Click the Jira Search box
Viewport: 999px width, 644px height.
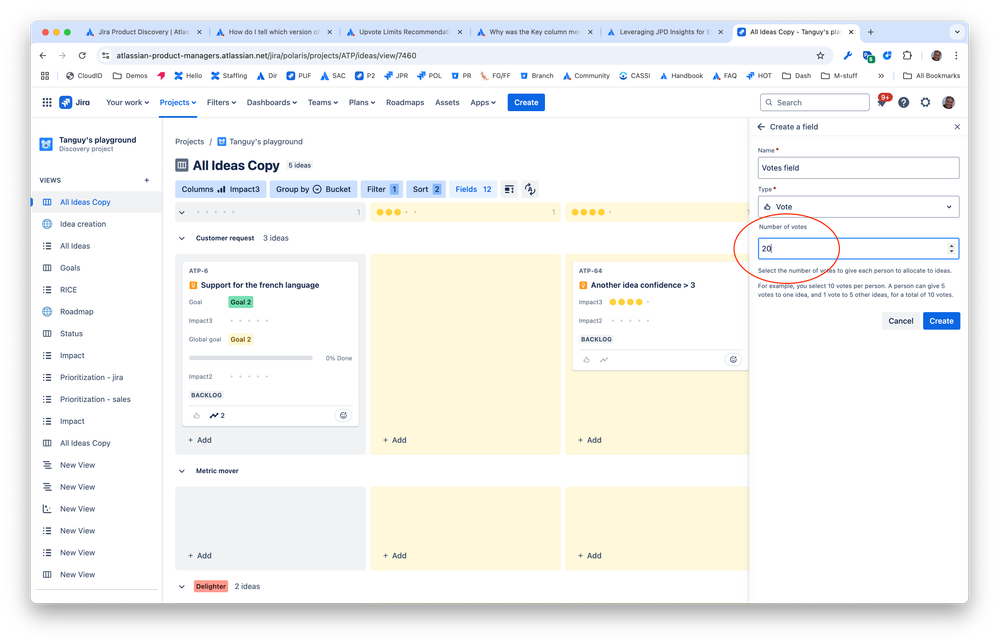[814, 103]
